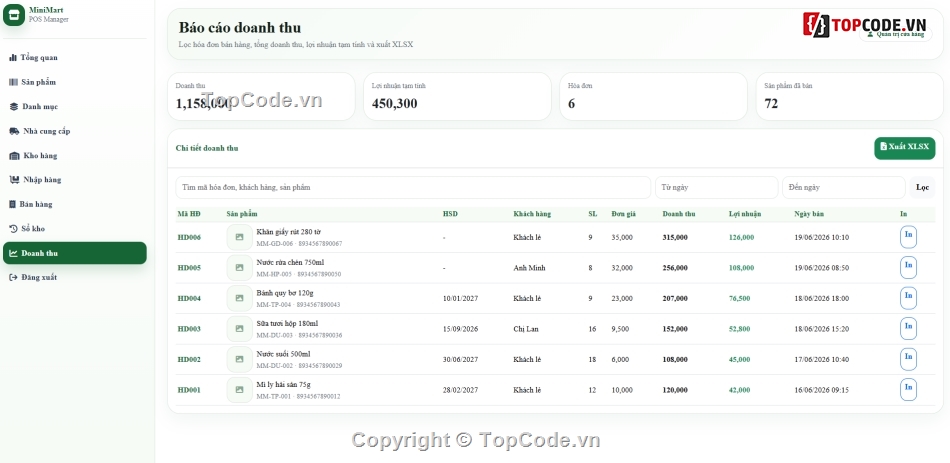Focus the invoice search input field
The height and width of the screenshot is (463, 950).
coord(413,187)
